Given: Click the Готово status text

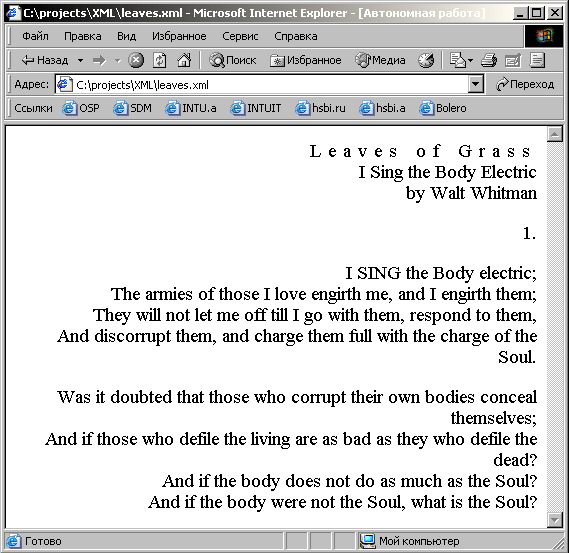Looking at the screenshot, I should coord(43,541).
